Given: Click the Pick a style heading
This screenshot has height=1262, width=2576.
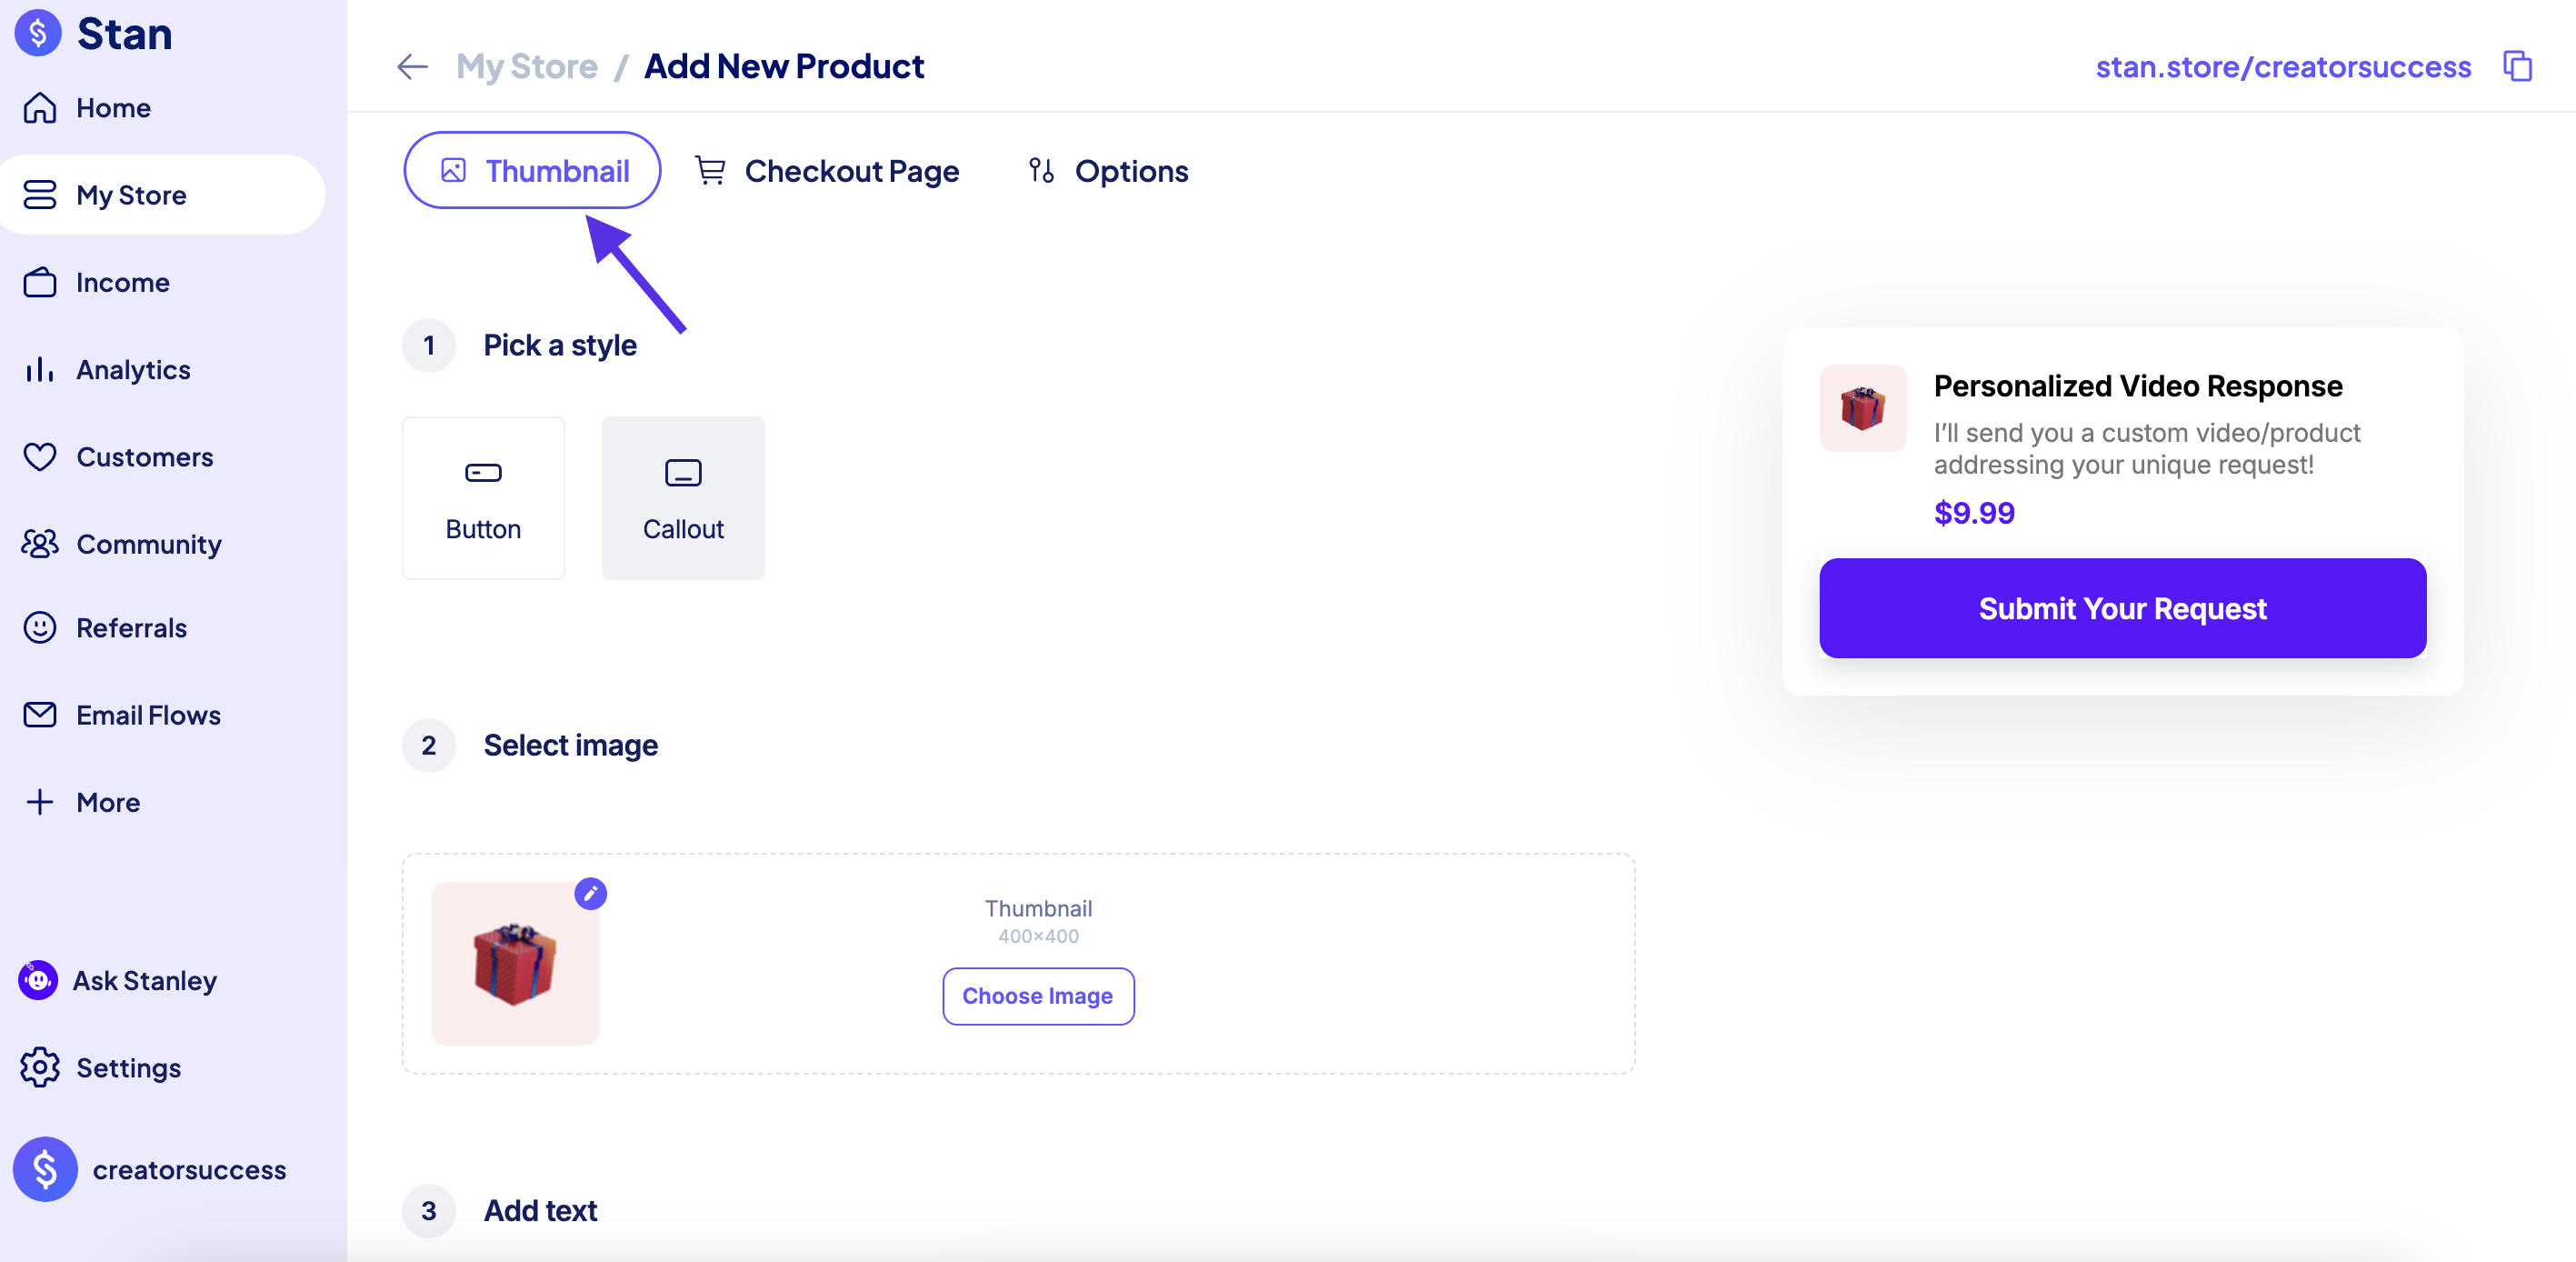Looking at the screenshot, I should click(560, 345).
